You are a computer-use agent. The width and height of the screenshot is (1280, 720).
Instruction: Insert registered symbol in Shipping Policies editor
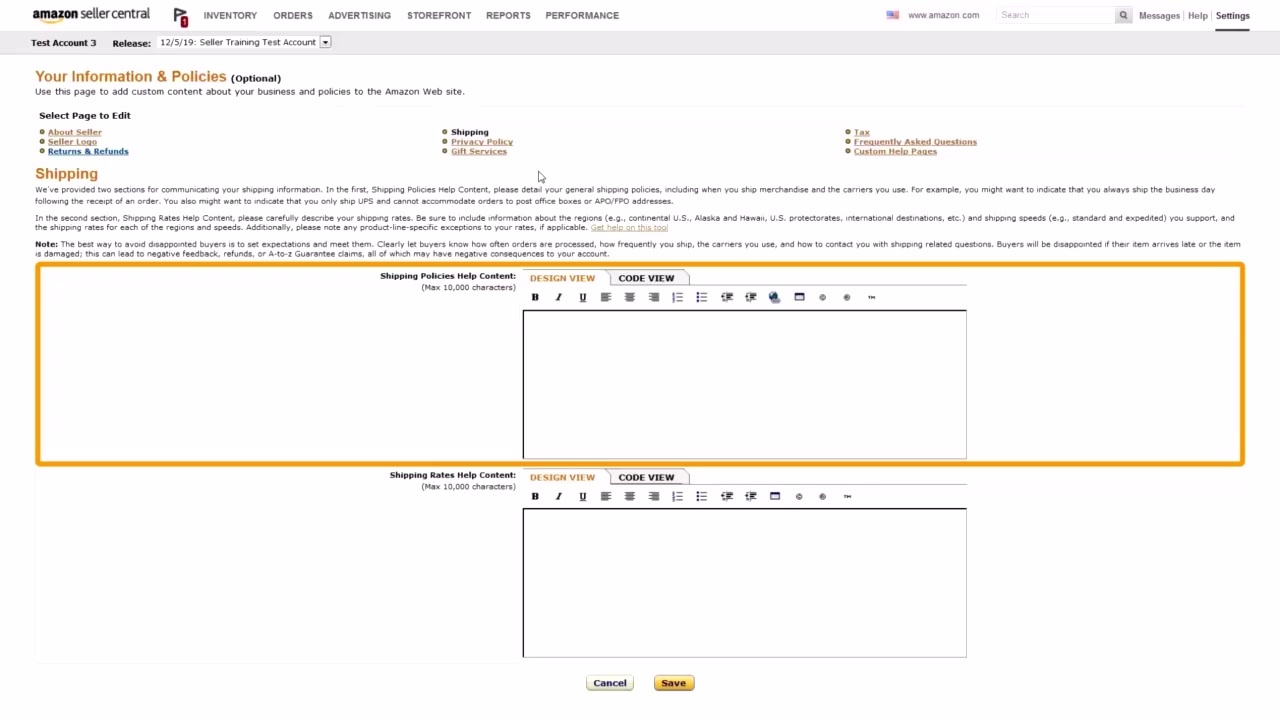coord(847,297)
